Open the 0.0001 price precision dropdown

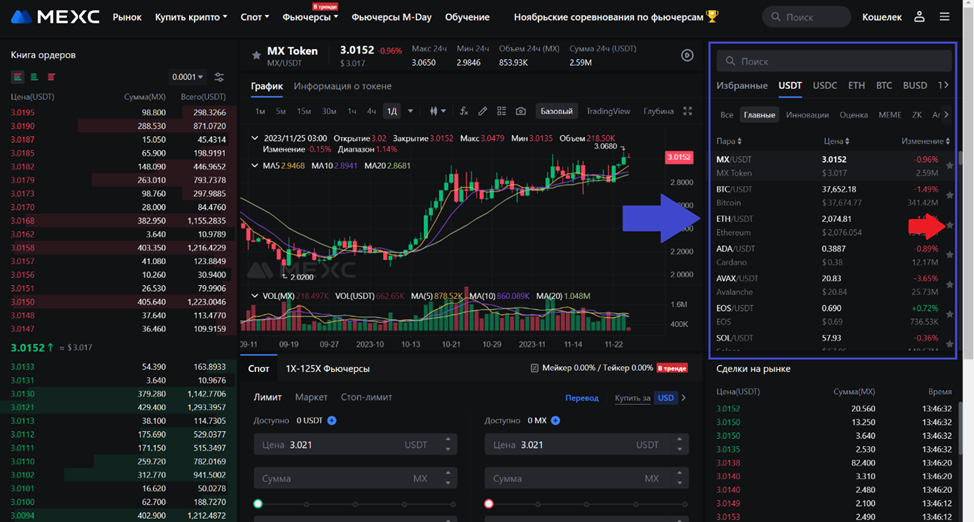coord(187,77)
